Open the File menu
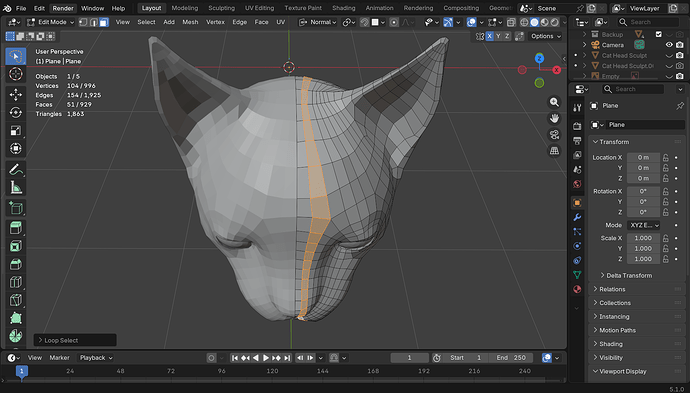 point(21,8)
